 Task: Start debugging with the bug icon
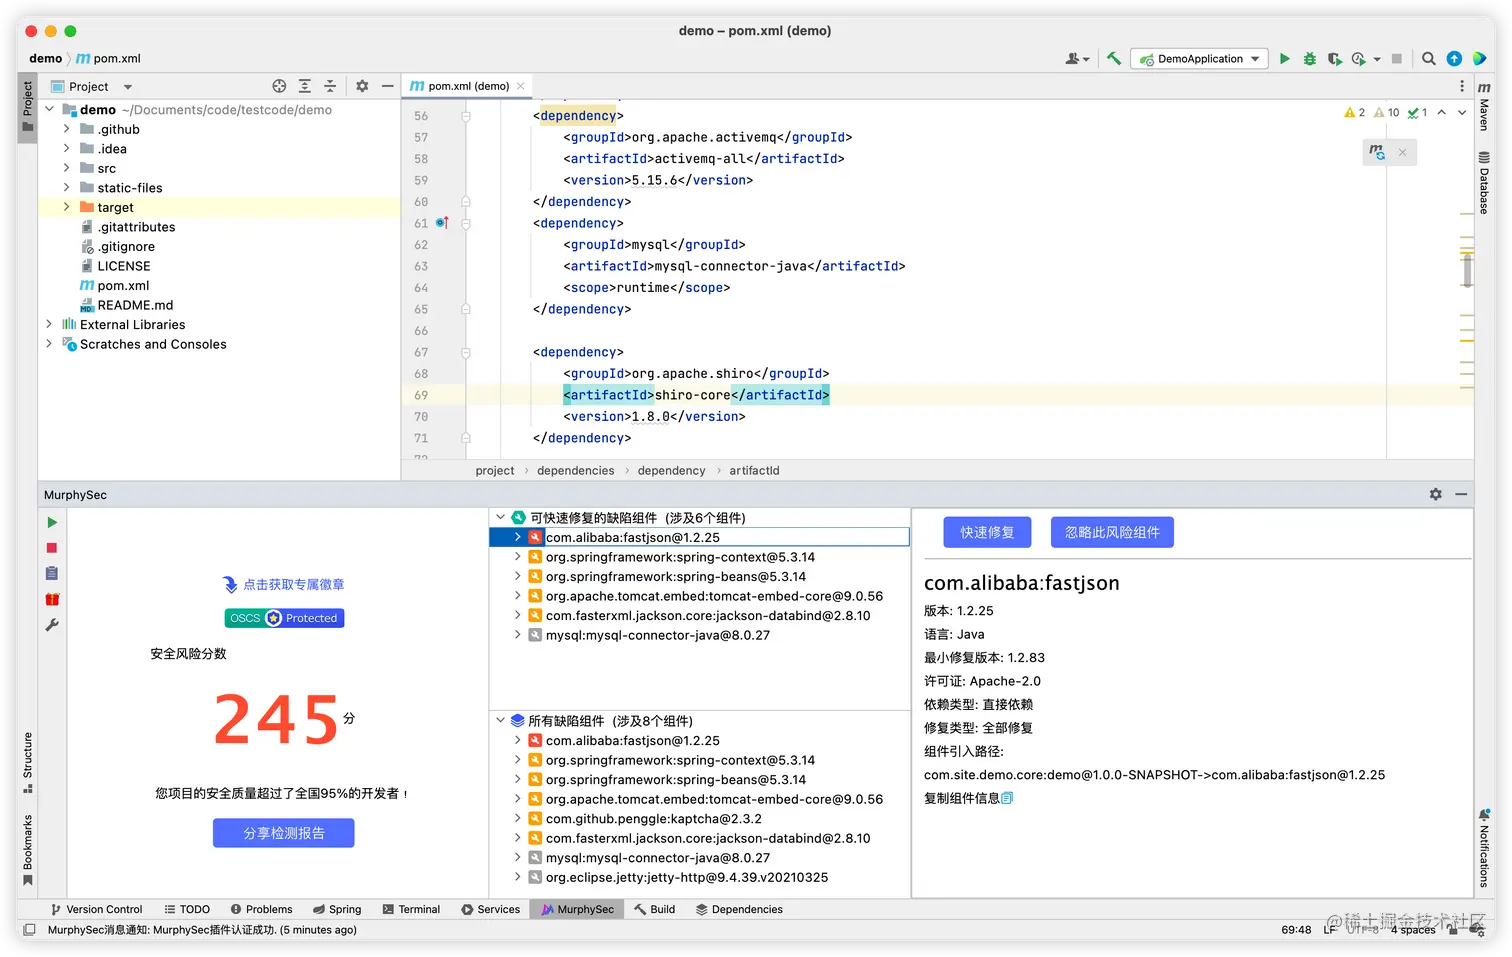point(1310,59)
